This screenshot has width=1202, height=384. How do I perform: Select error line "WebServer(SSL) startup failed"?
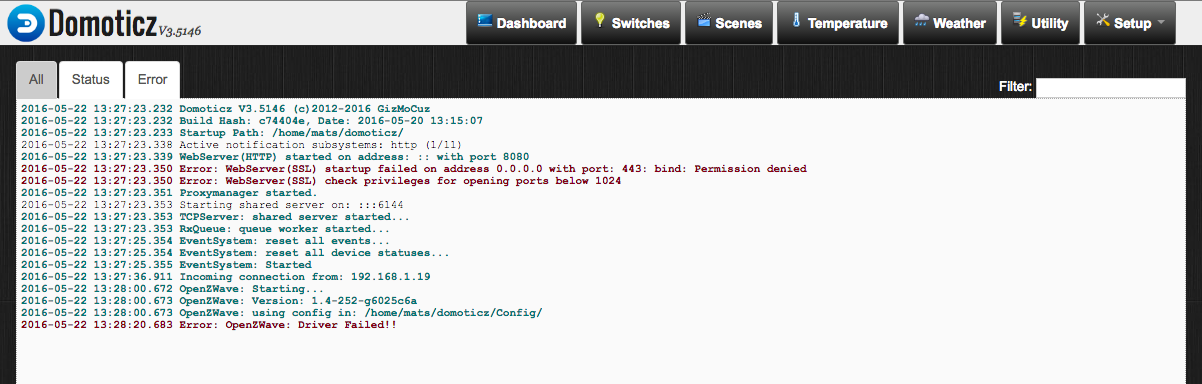[x=413, y=168]
